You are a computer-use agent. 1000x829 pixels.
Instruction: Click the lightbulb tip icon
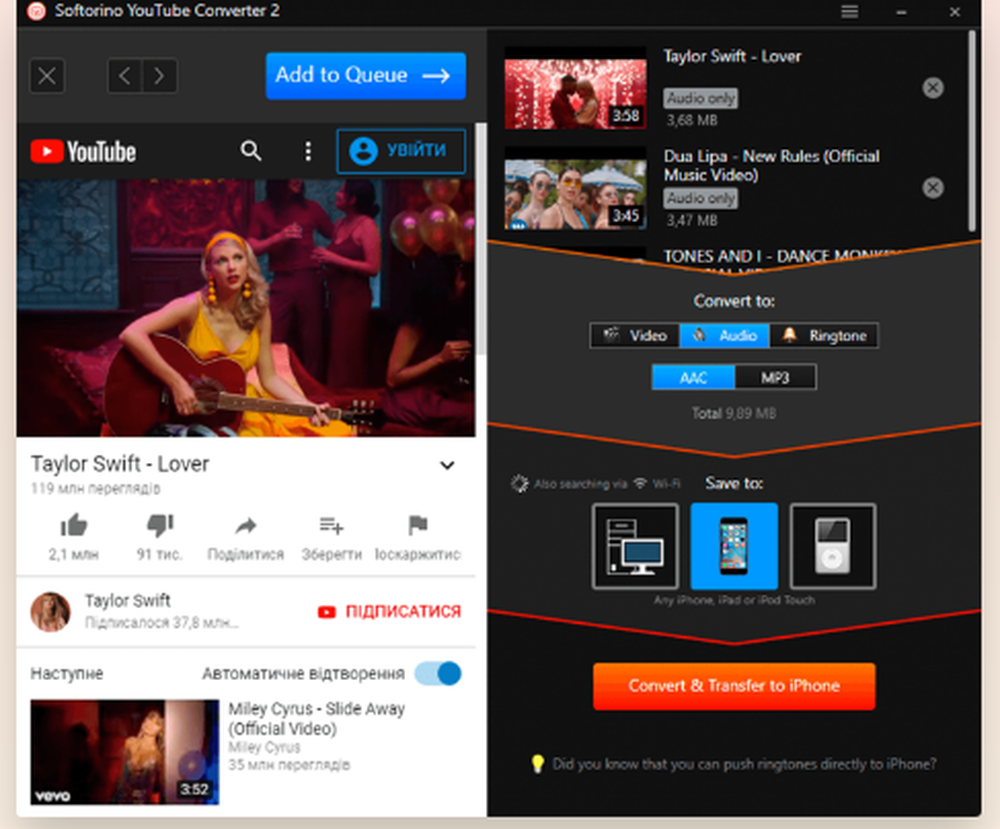(x=538, y=764)
